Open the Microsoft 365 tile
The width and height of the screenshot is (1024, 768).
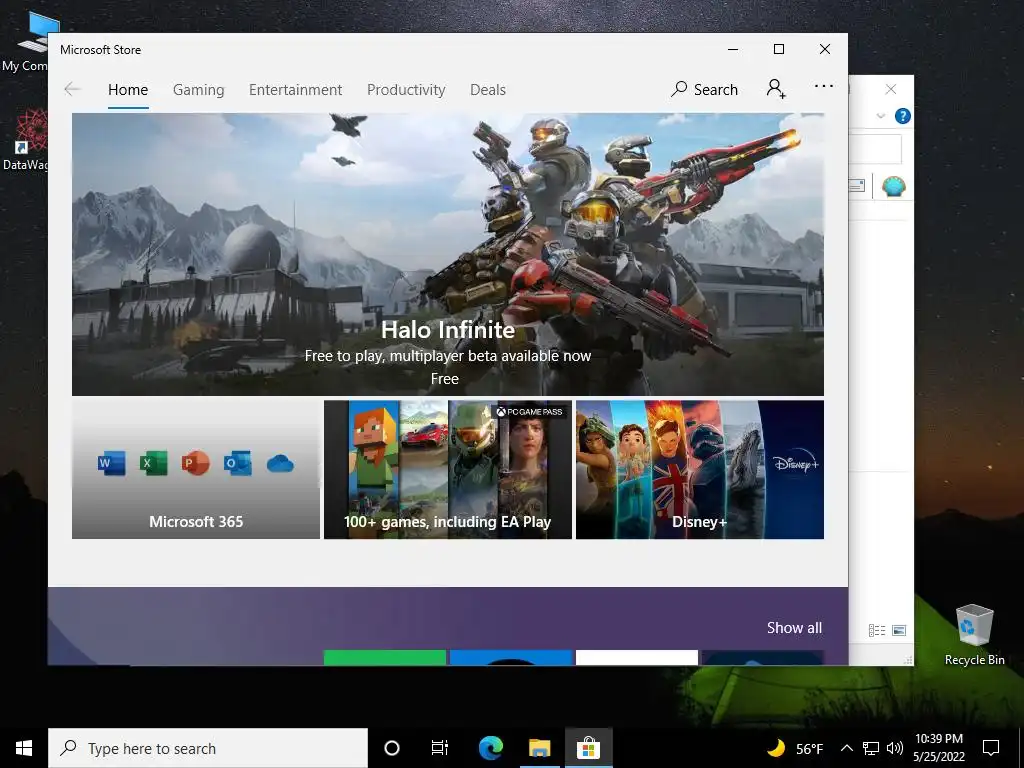[x=196, y=470]
